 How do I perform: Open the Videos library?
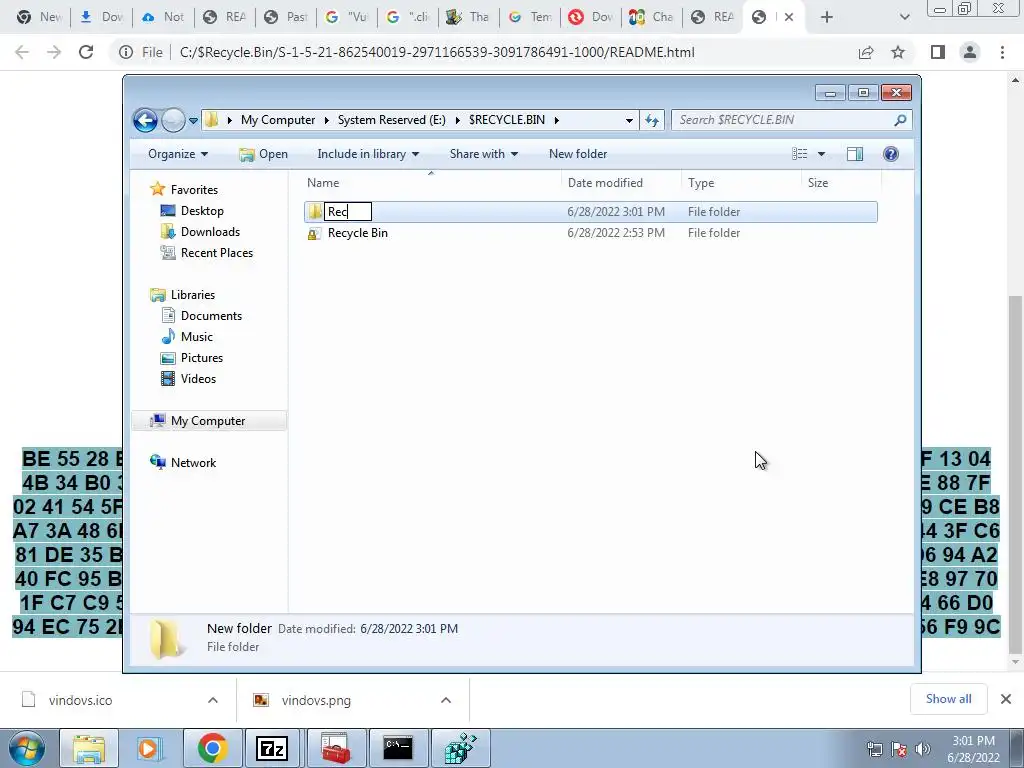pos(198,379)
